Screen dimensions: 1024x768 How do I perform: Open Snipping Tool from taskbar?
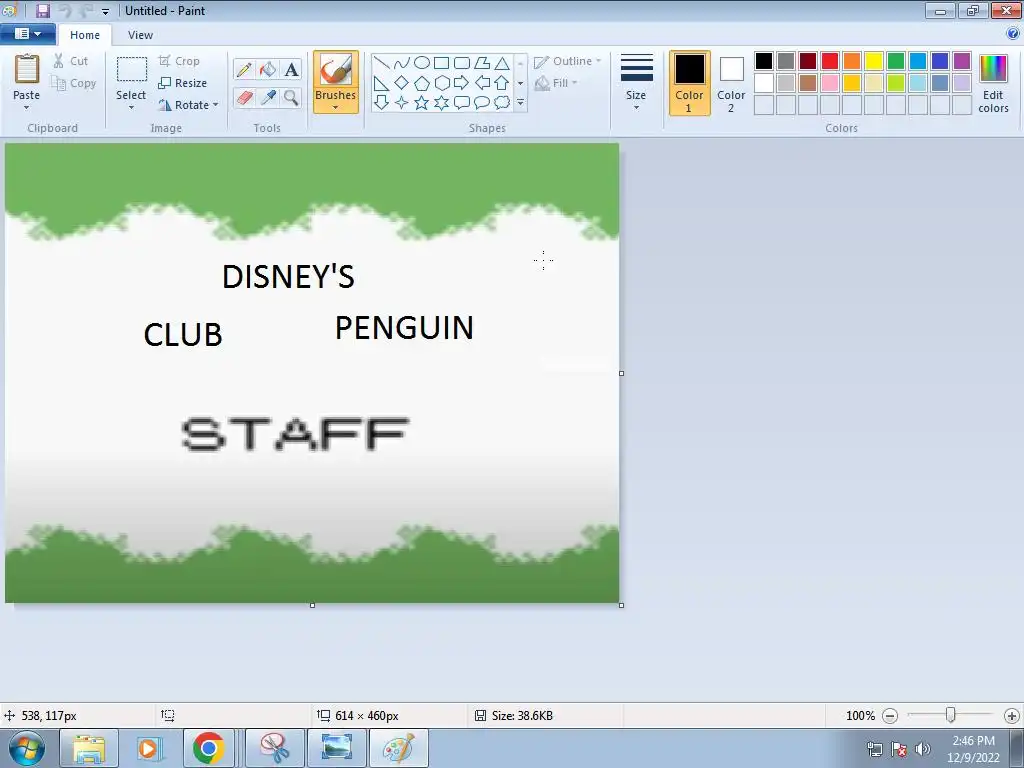tap(275, 748)
